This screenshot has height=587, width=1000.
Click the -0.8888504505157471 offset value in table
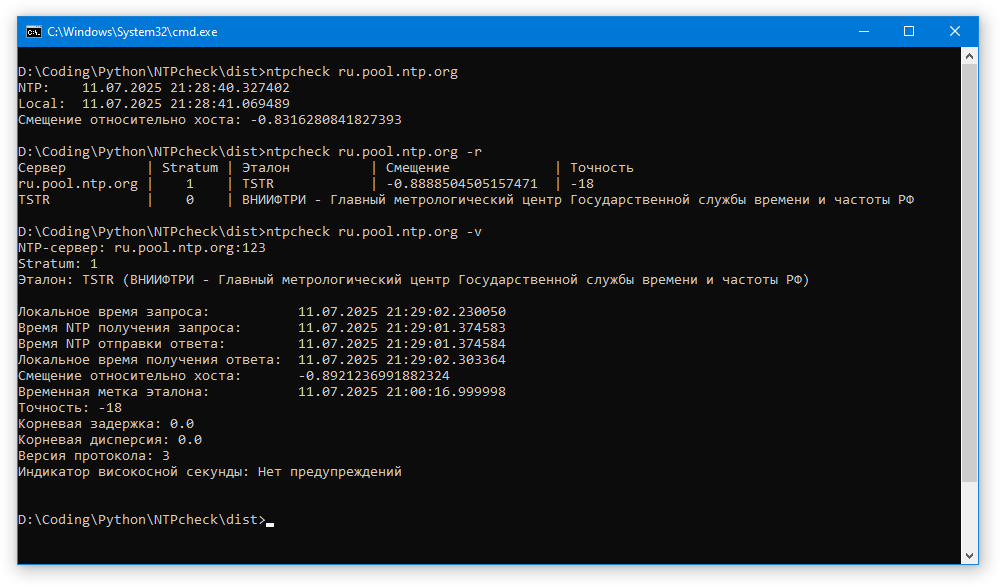click(461, 184)
